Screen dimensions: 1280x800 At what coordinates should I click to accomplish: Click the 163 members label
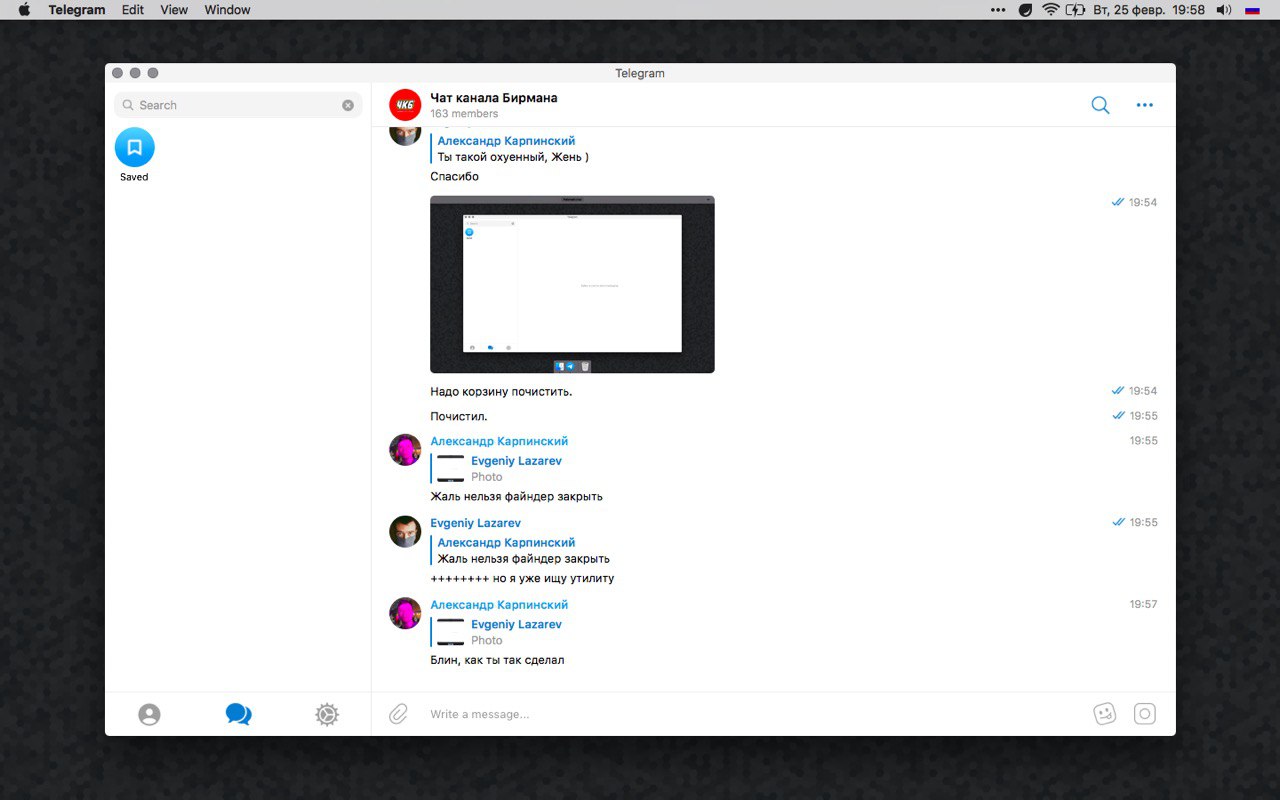point(464,114)
